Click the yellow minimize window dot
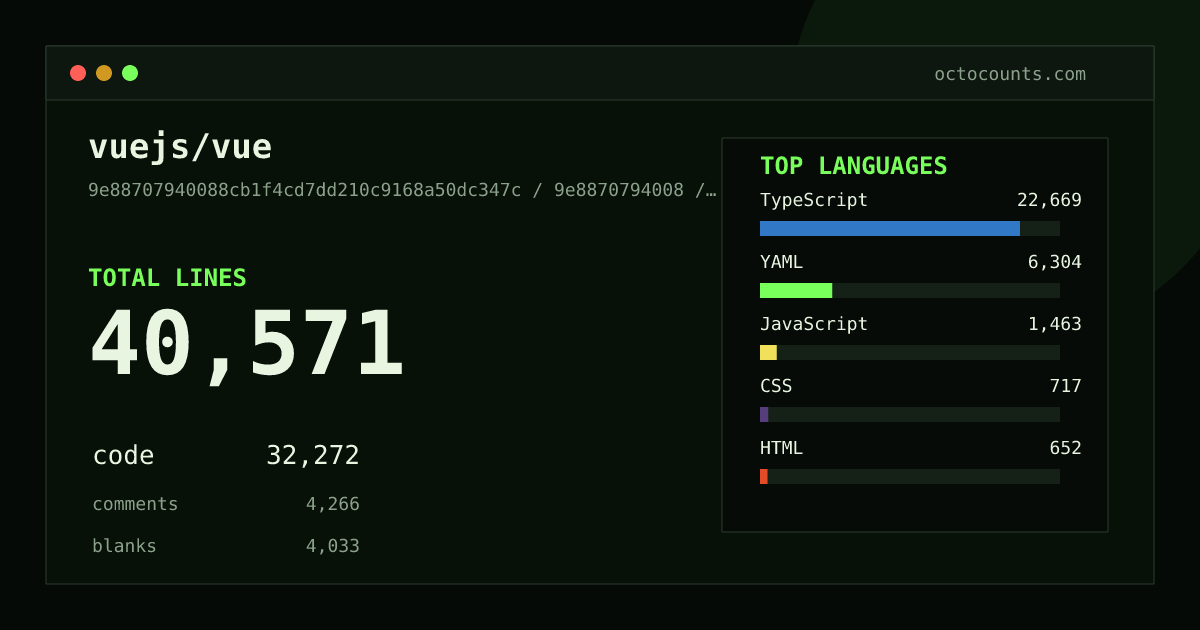This screenshot has width=1200, height=630. coord(104,73)
